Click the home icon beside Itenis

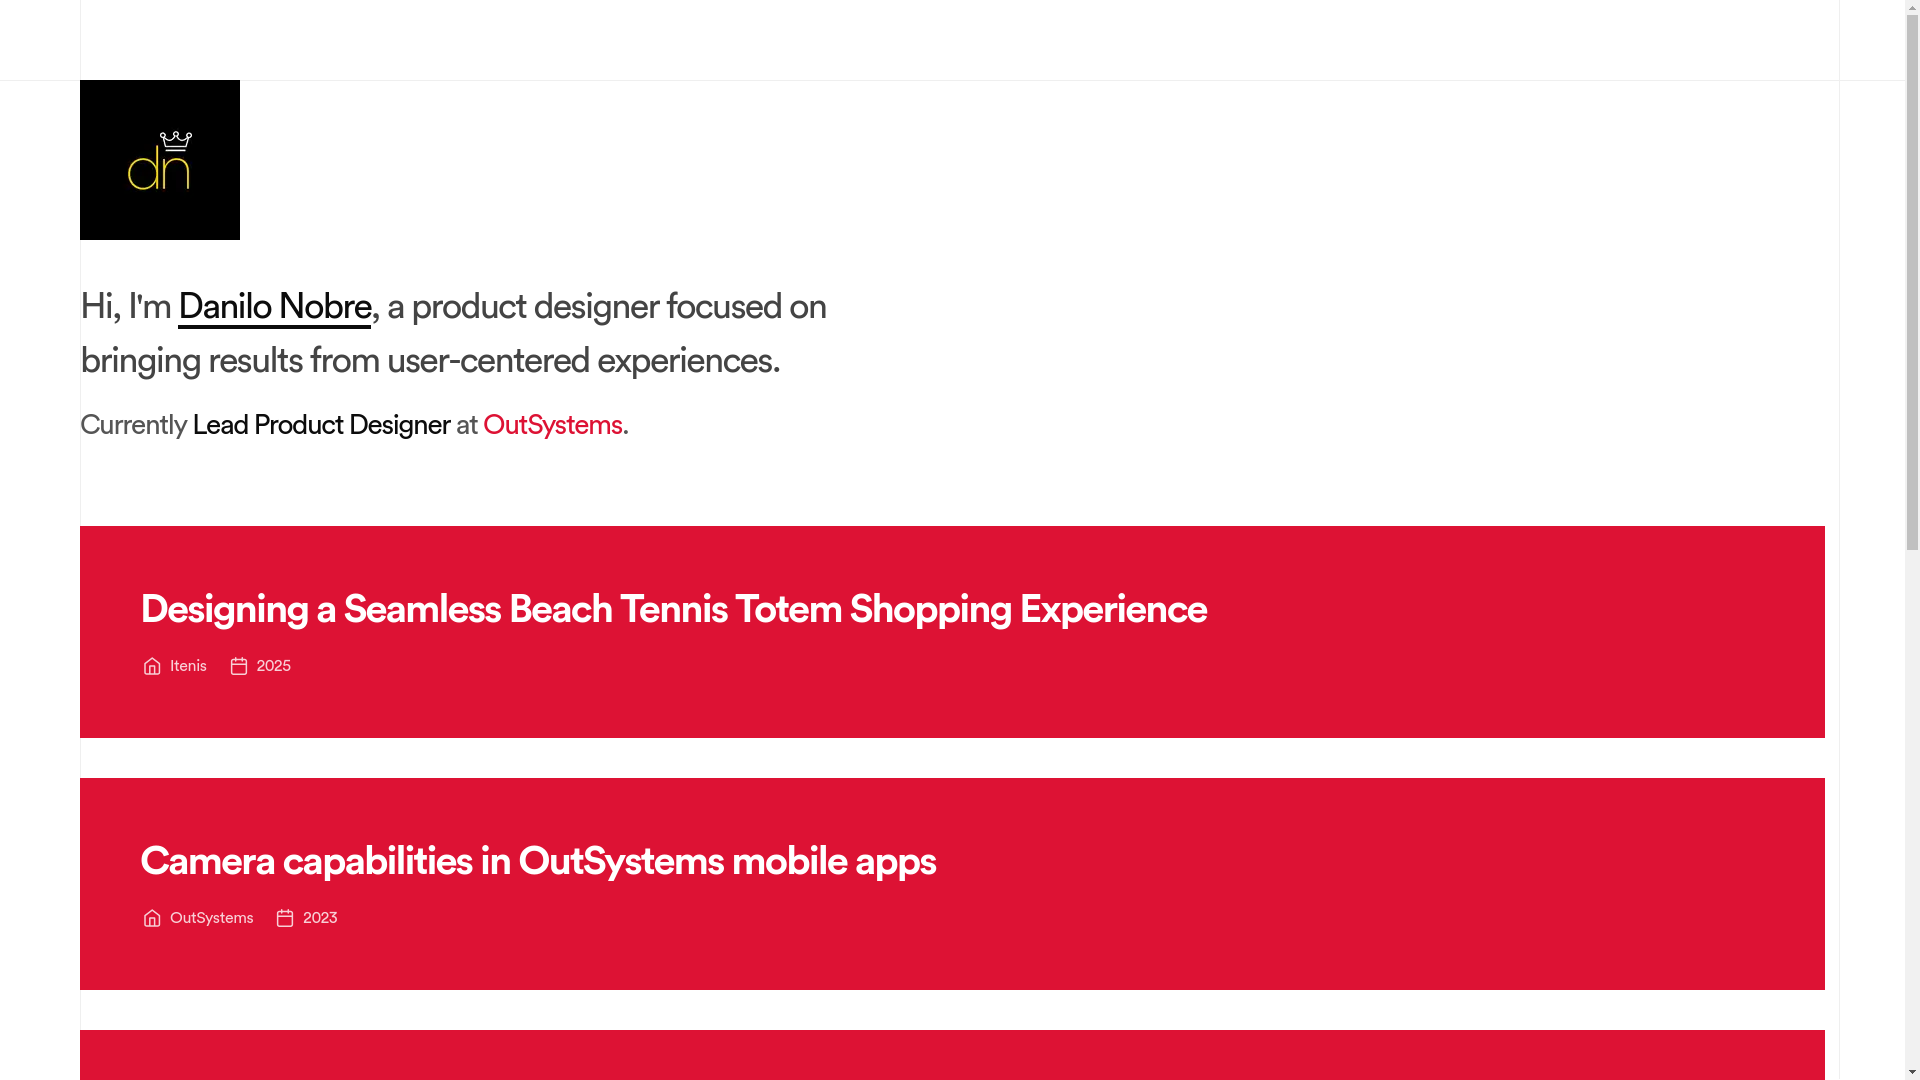[152, 666]
